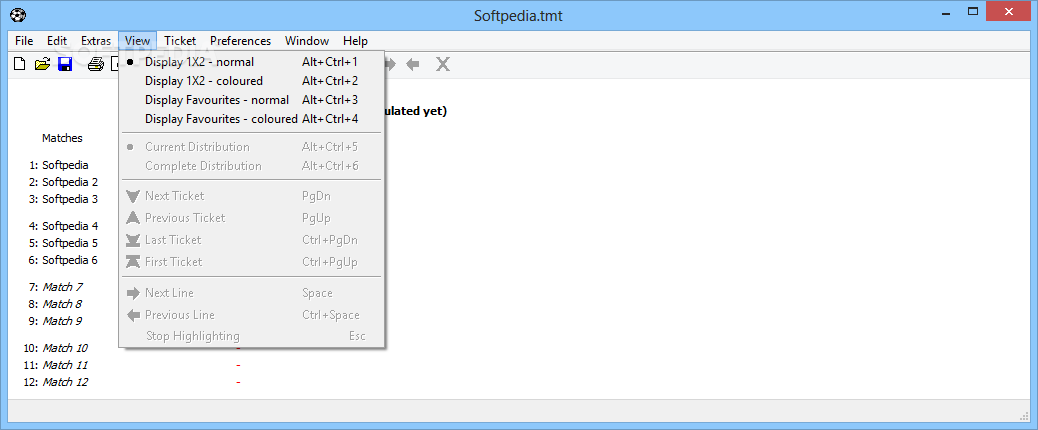The width and height of the screenshot is (1038, 430).
Task: Select Display 1X2 - coloured view
Action: pos(252,81)
